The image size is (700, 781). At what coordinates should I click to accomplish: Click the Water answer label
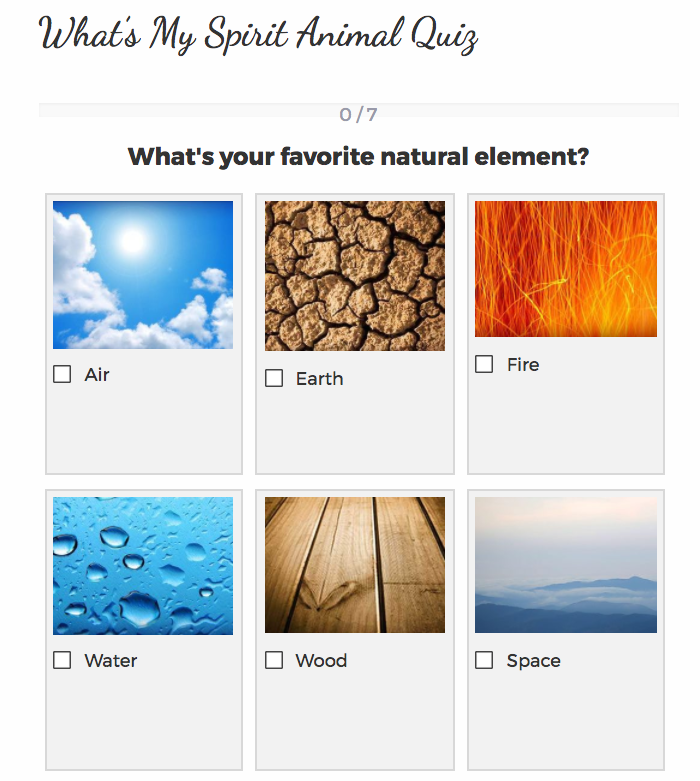tap(111, 661)
